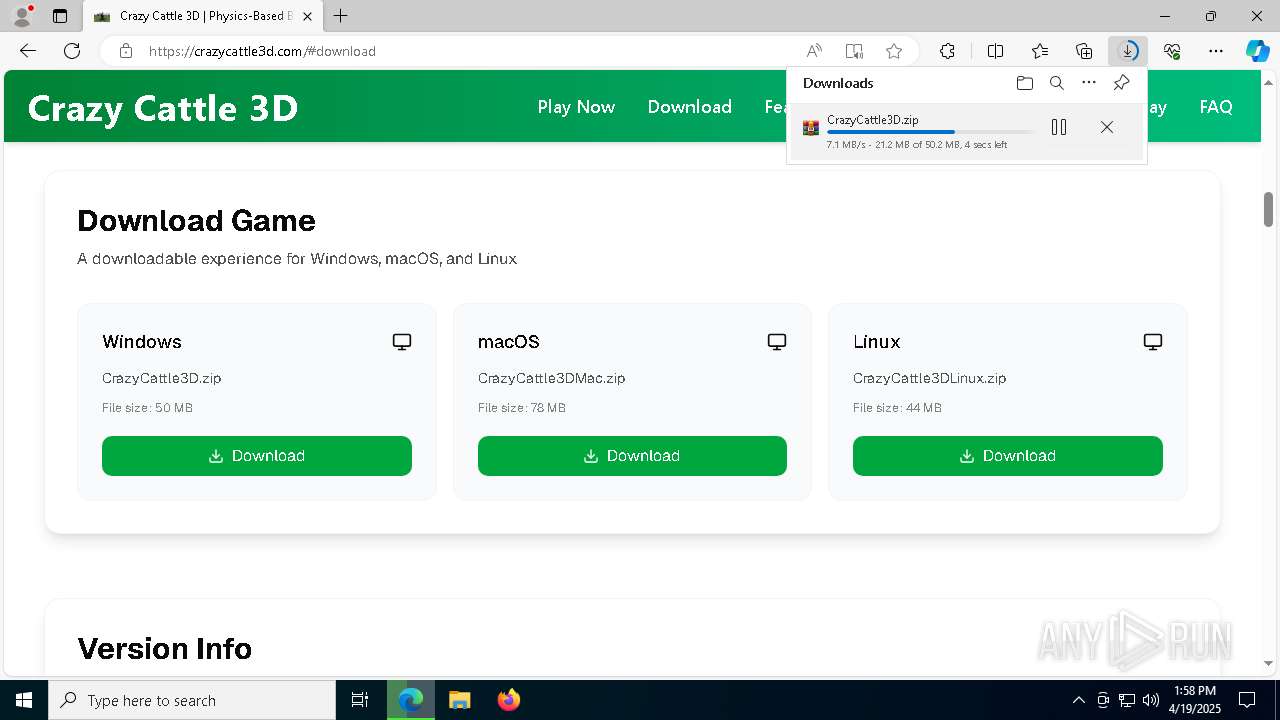Open the notification center
1280x720 pixels.
[1247, 700]
